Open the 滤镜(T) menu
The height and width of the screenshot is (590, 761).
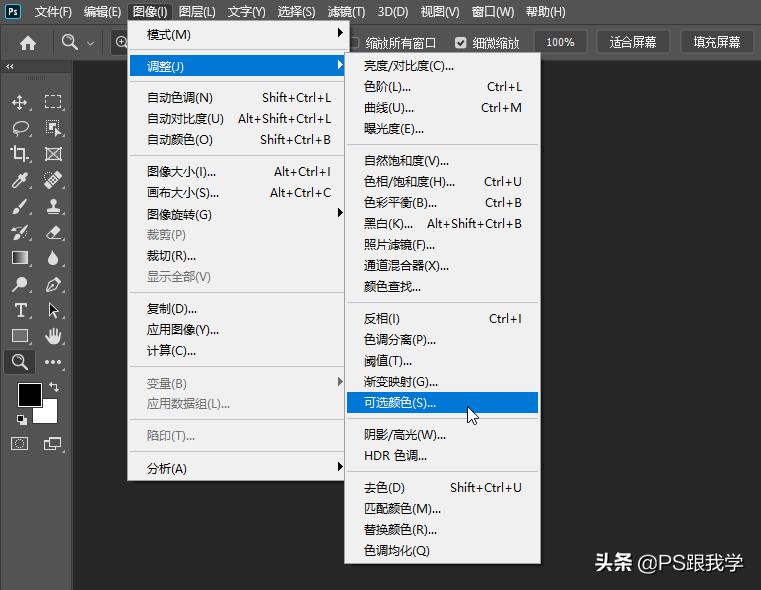[x=346, y=12]
